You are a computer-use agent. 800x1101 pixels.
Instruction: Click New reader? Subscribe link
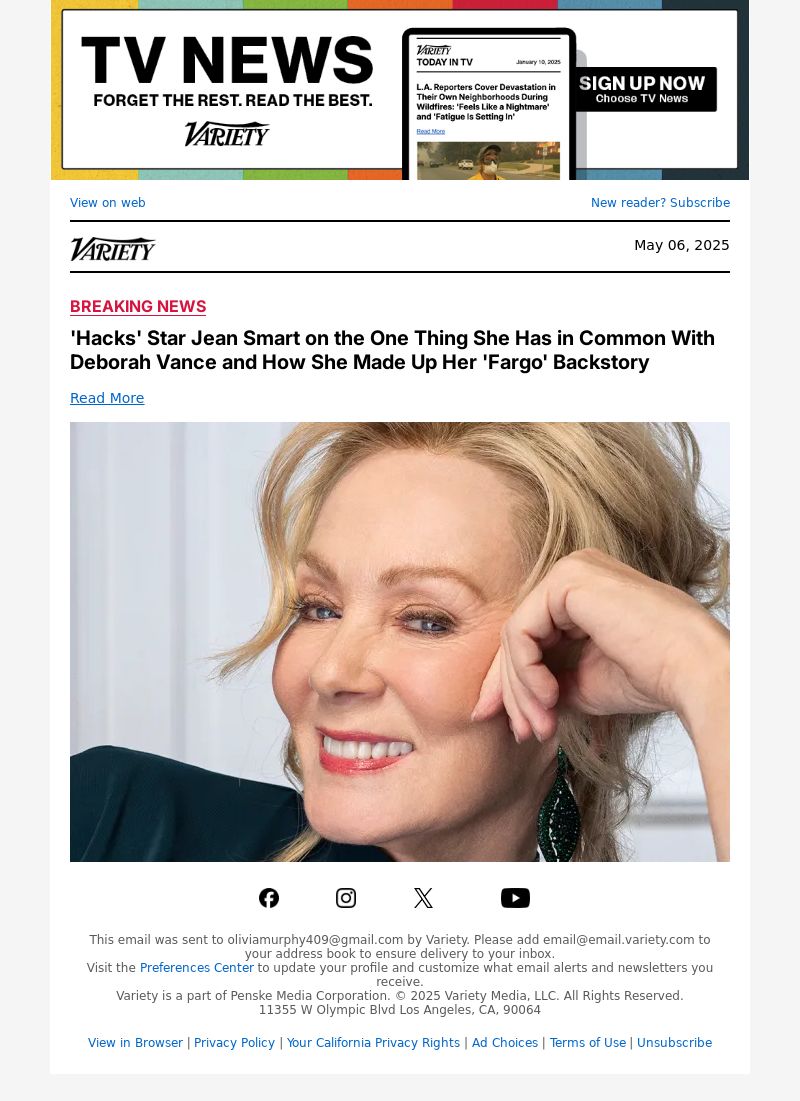click(660, 202)
